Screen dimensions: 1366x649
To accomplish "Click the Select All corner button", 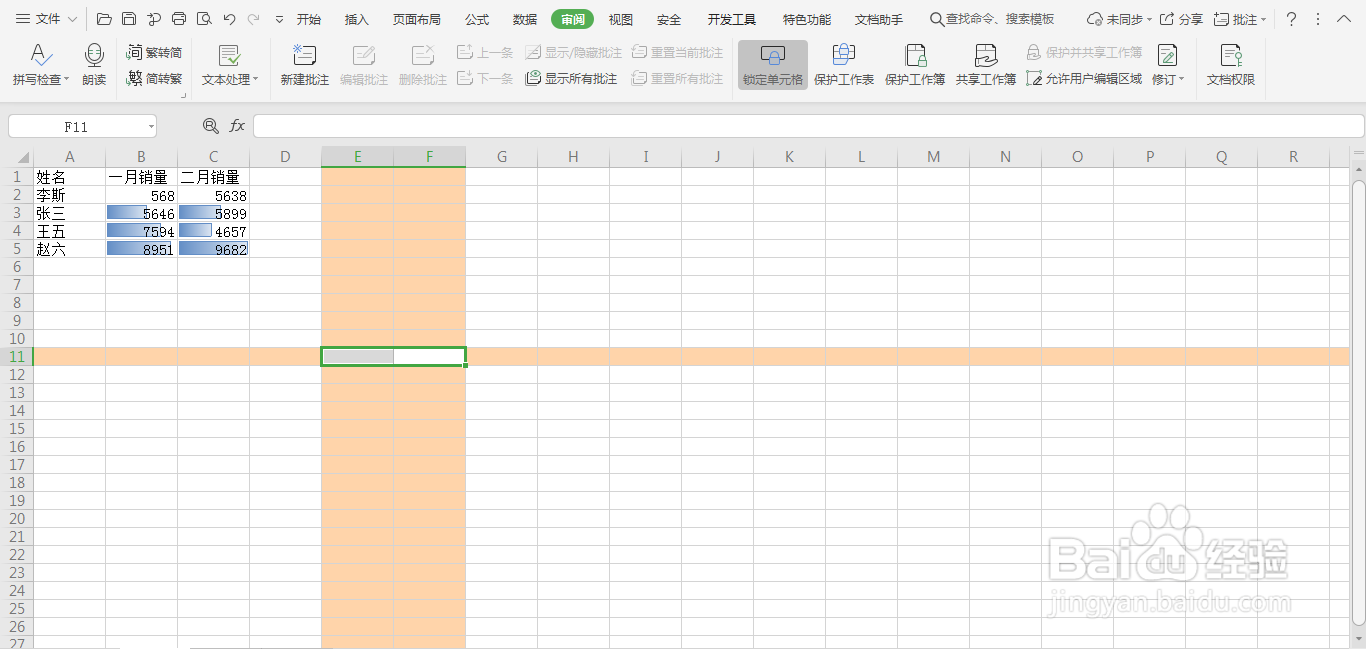I will pos(16,156).
